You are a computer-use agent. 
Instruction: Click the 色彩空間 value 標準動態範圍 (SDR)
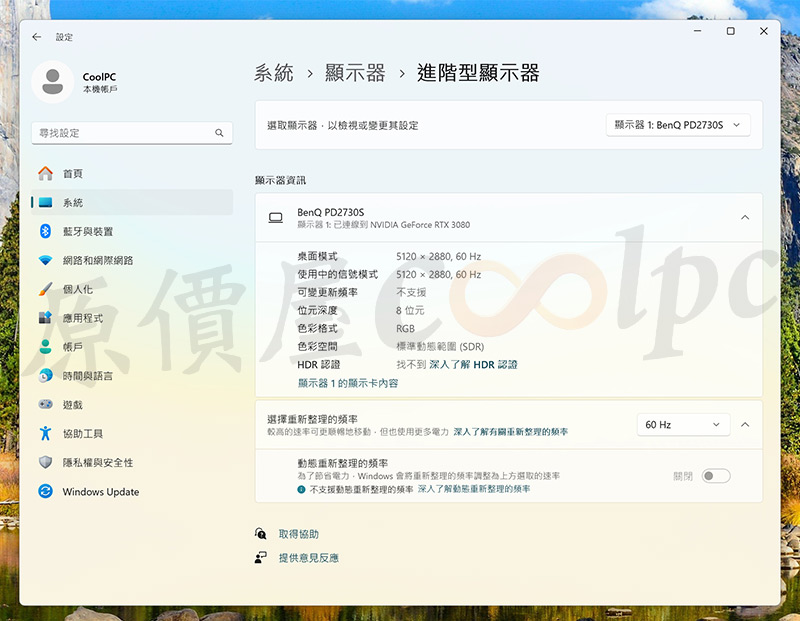tap(440, 346)
